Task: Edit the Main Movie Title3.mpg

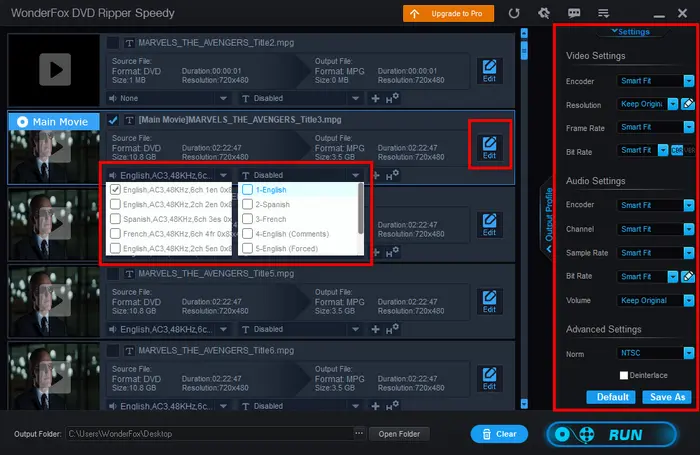Action: [x=489, y=148]
